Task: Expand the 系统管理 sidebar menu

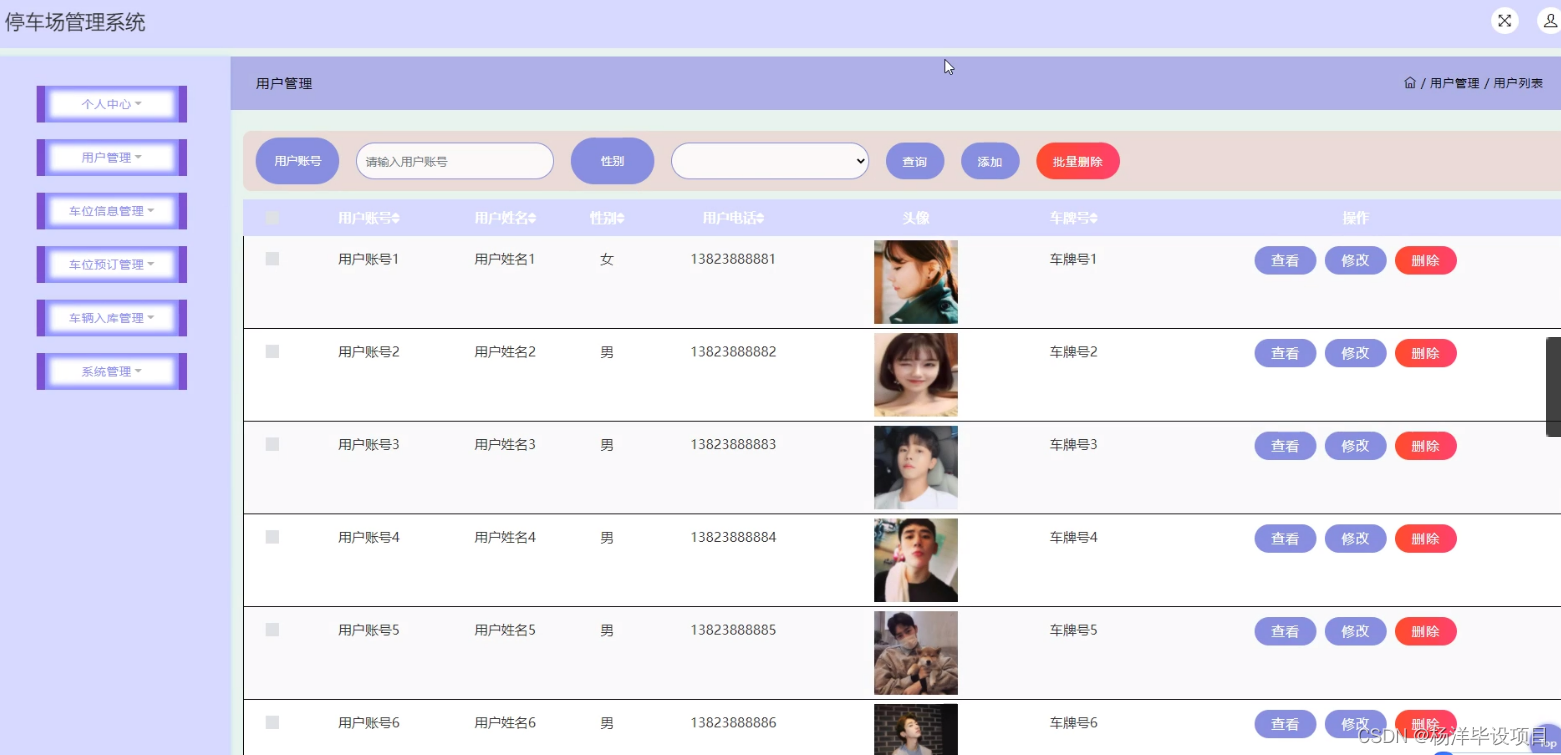Action: click(111, 371)
